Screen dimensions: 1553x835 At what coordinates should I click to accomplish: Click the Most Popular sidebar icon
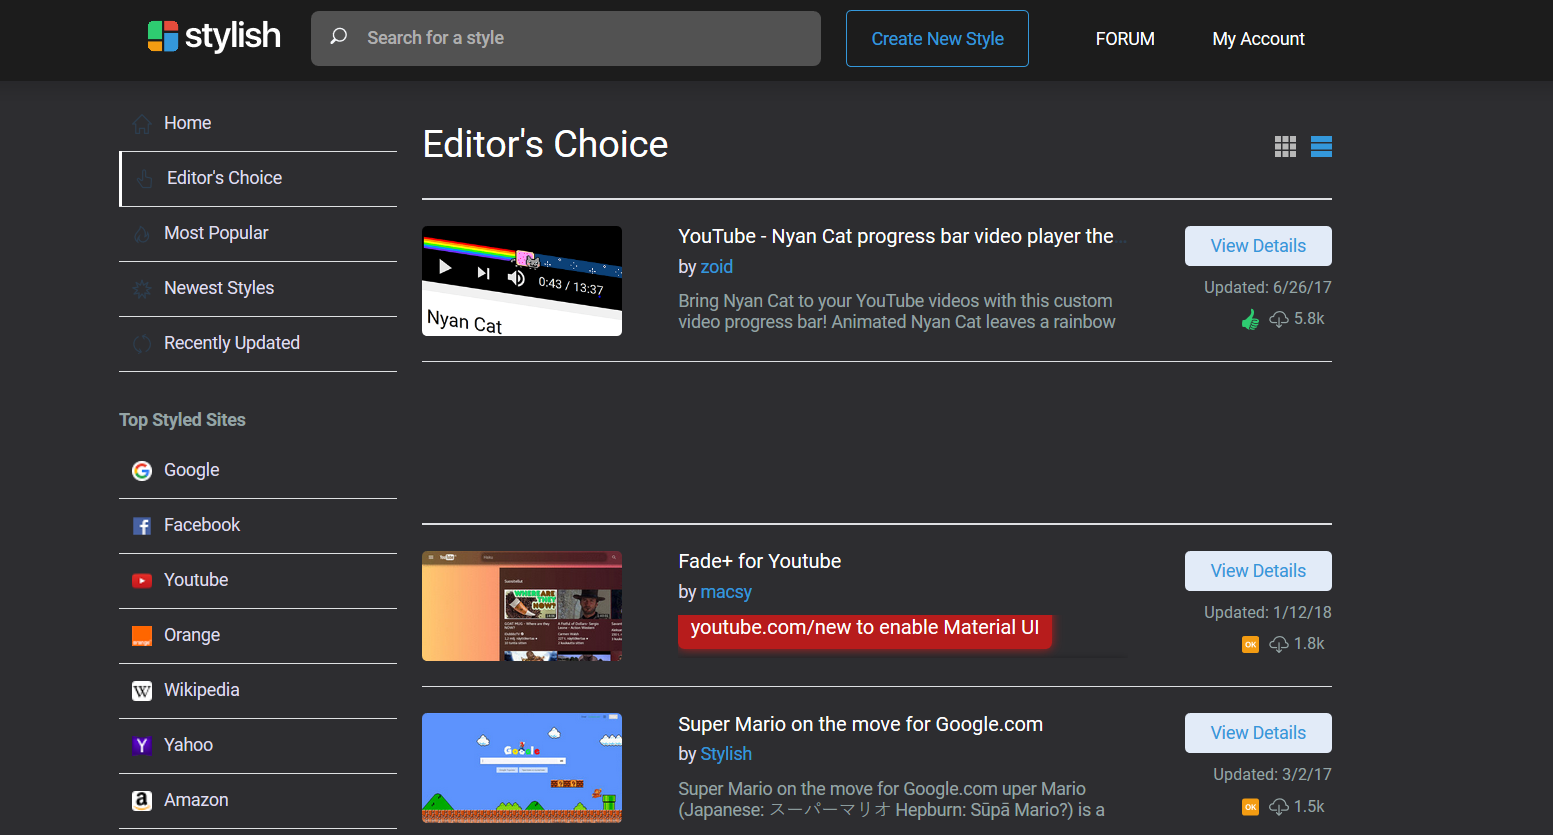(142, 234)
